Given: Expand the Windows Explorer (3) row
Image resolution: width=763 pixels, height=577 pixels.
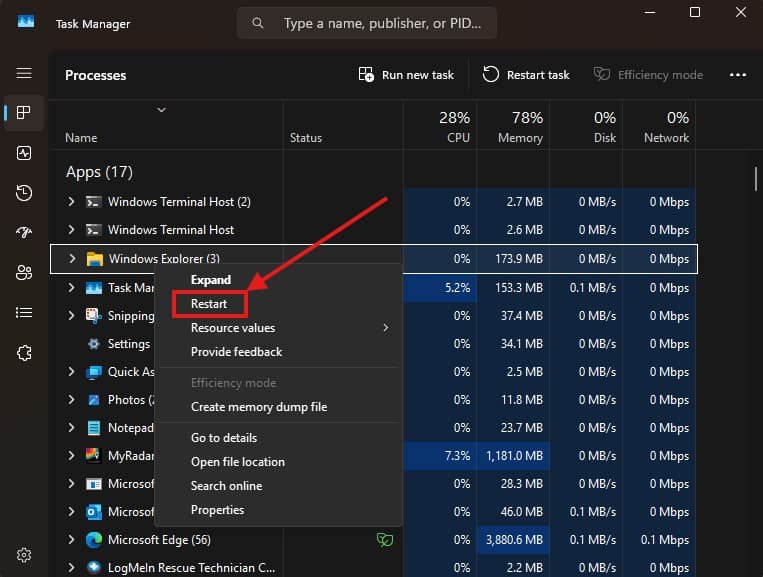Looking at the screenshot, I should click(x=72, y=258).
